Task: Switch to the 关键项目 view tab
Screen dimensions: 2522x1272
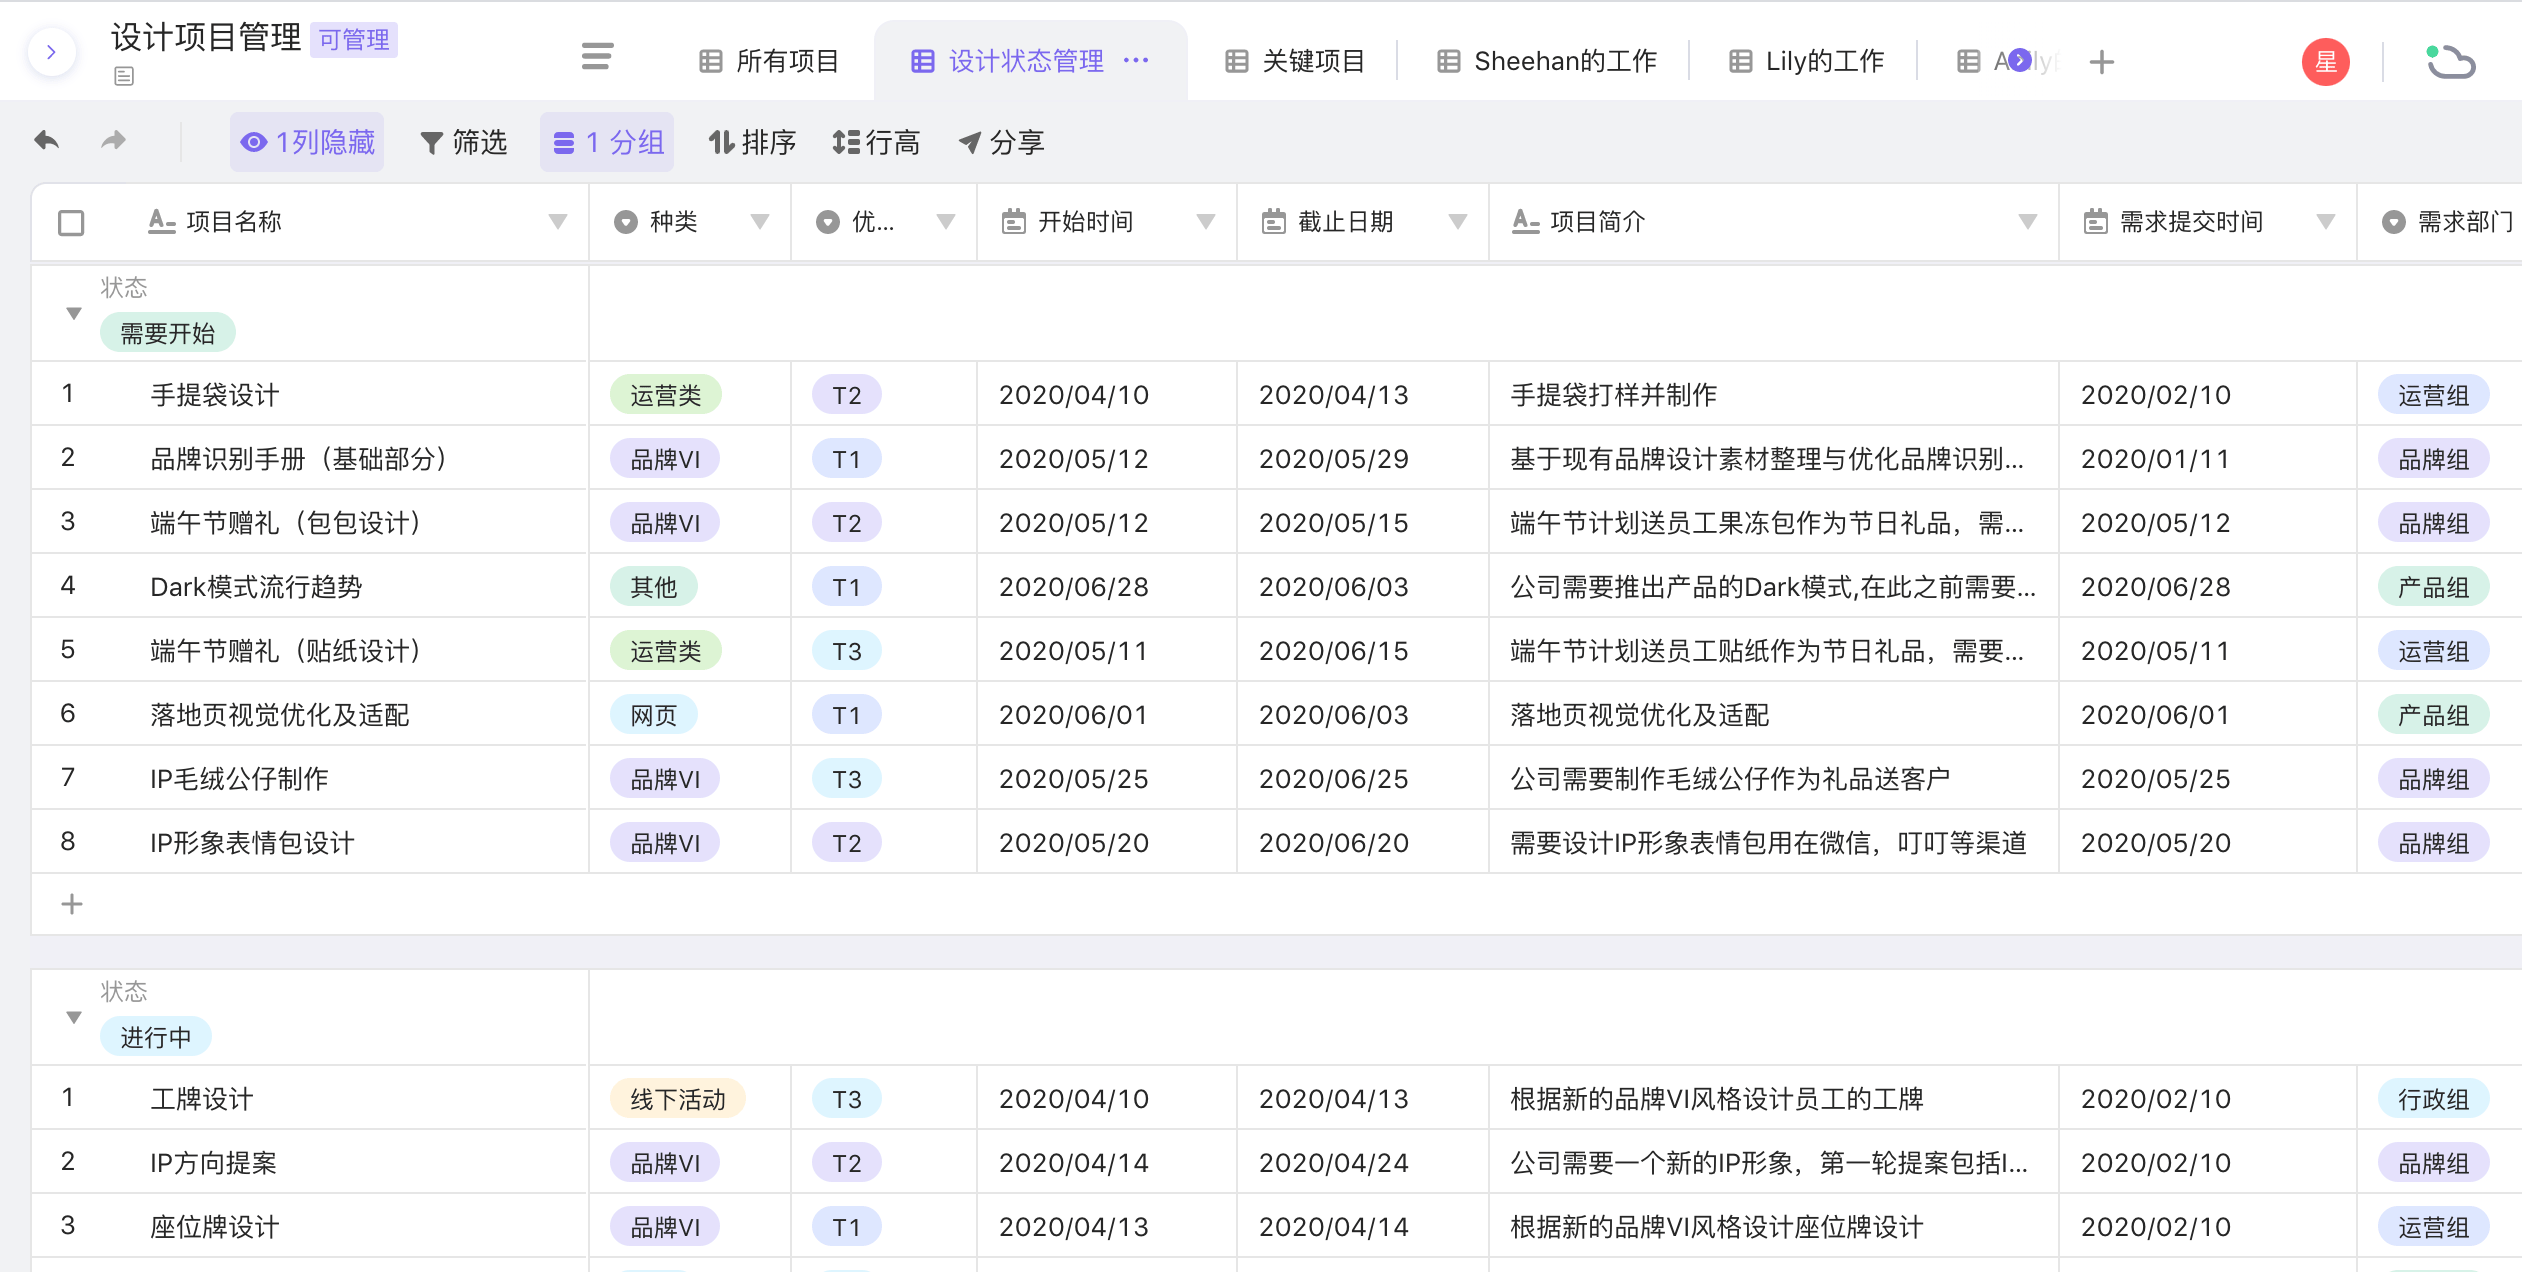Action: pyautogui.click(x=1295, y=61)
